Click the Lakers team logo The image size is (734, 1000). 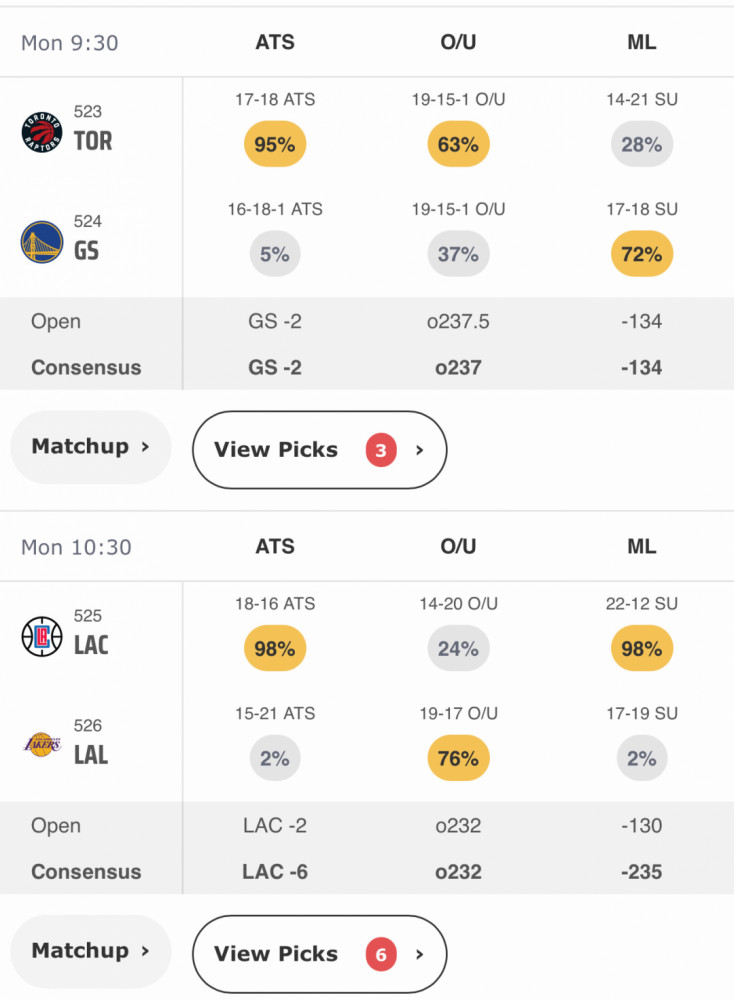click(42, 744)
